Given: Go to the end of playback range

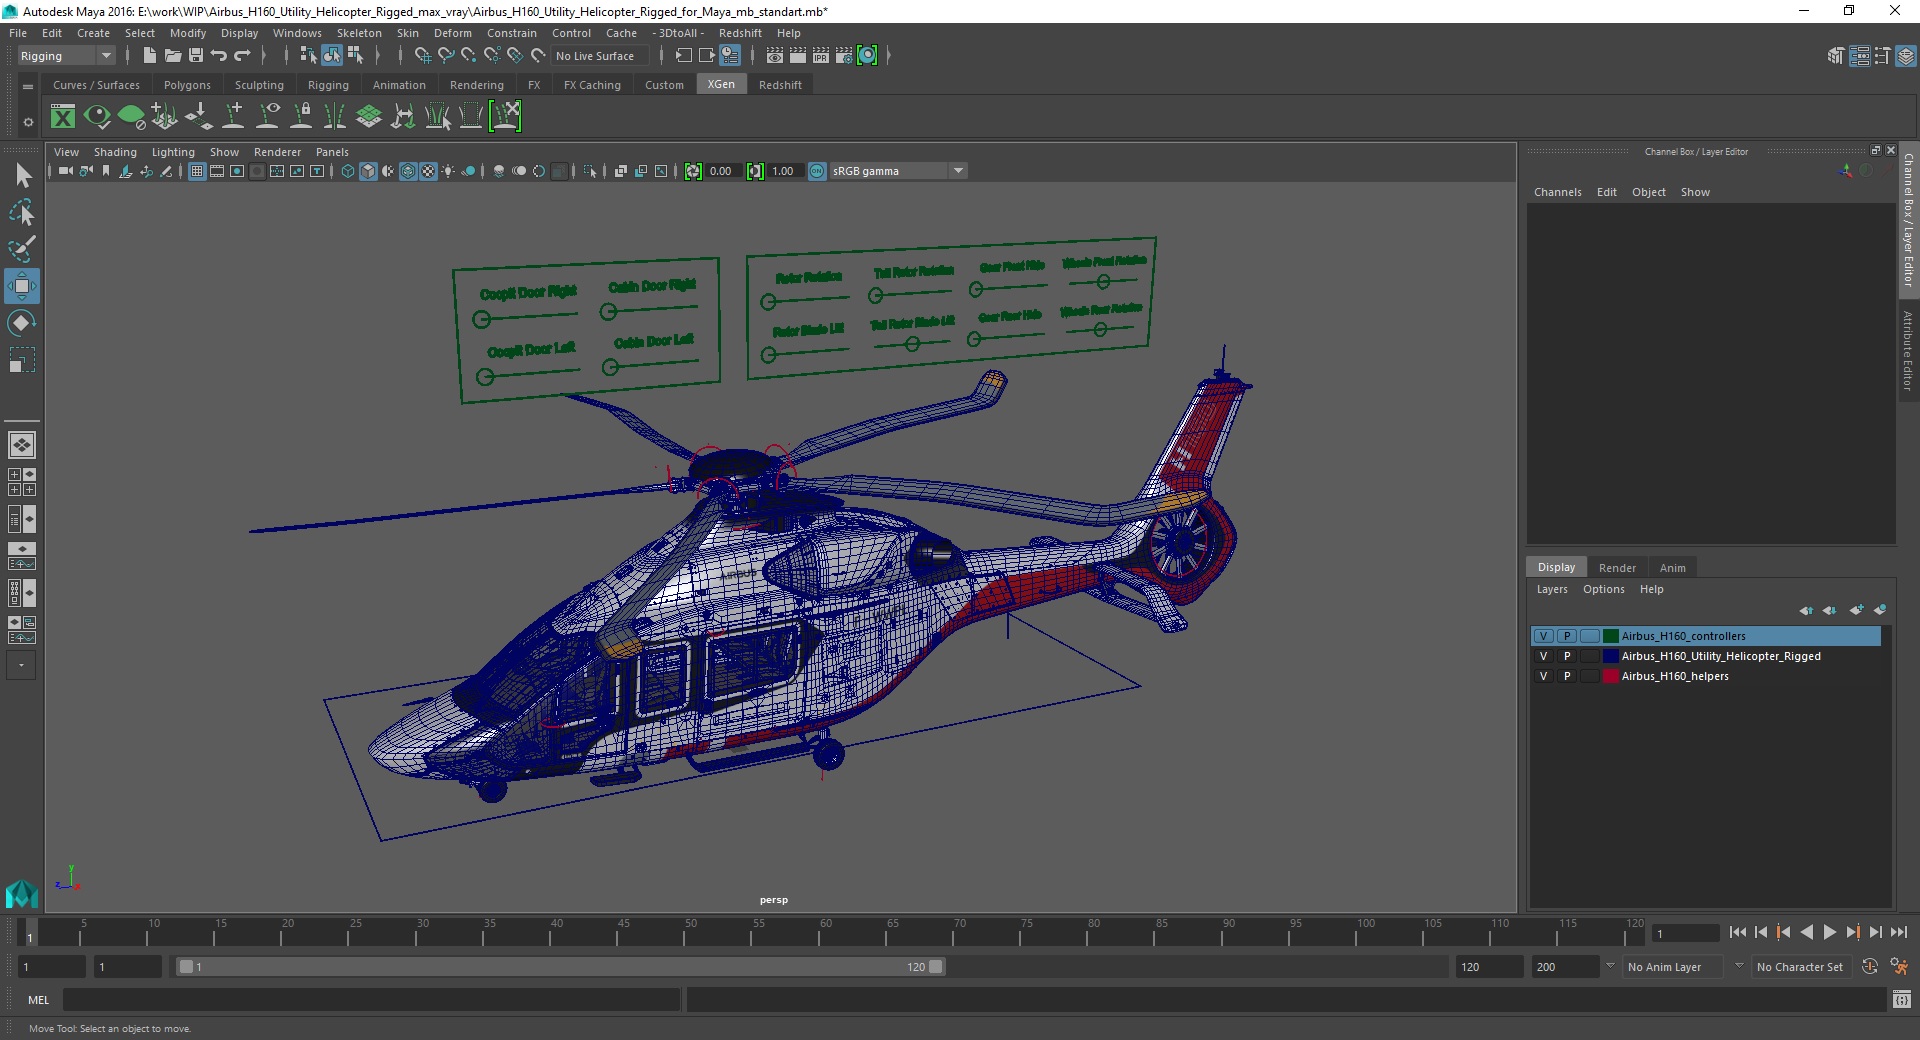Looking at the screenshot, I should tap(1898, 932).
